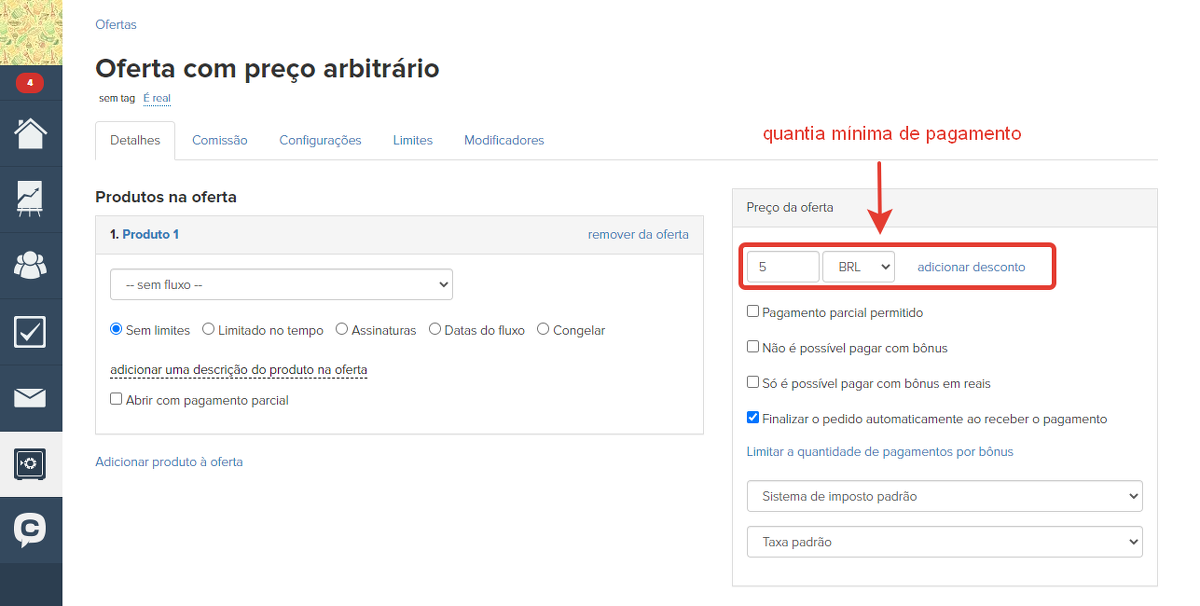Uncheck 'Finalizar o pedido automaticamente' checkbox

point(753,419)
